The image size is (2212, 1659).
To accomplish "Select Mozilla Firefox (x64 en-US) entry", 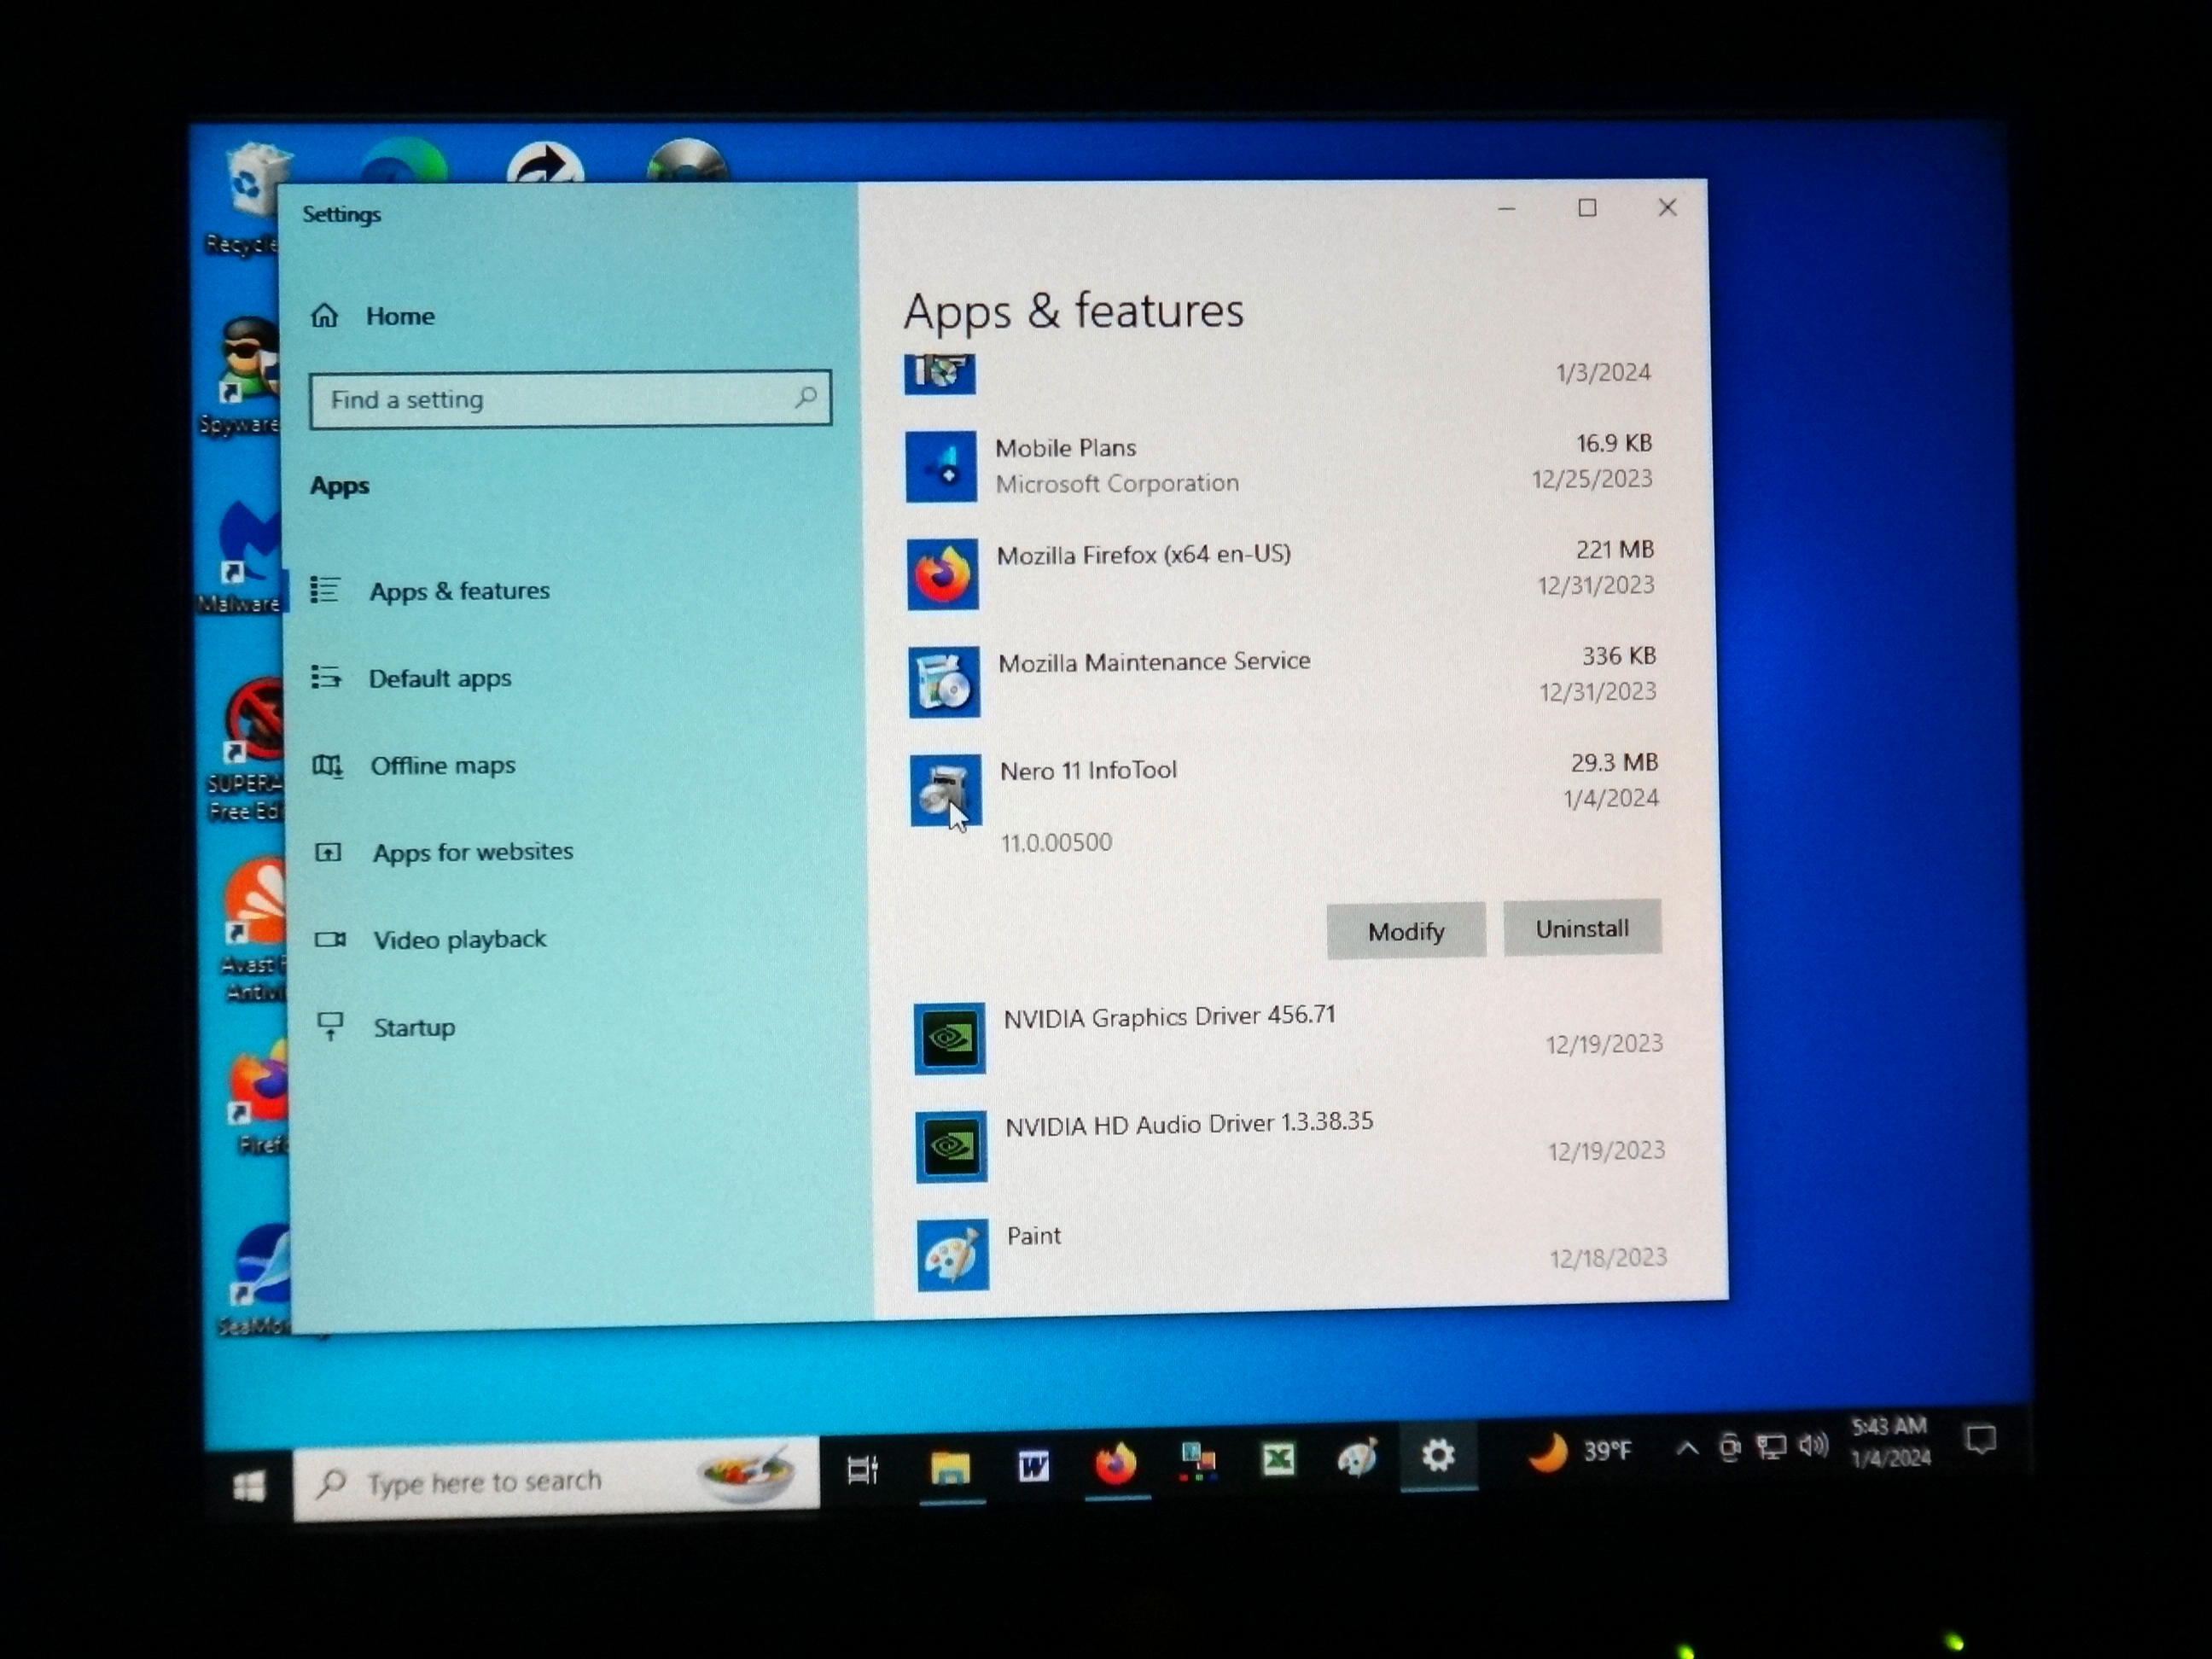I will [x=1144, y=555].
